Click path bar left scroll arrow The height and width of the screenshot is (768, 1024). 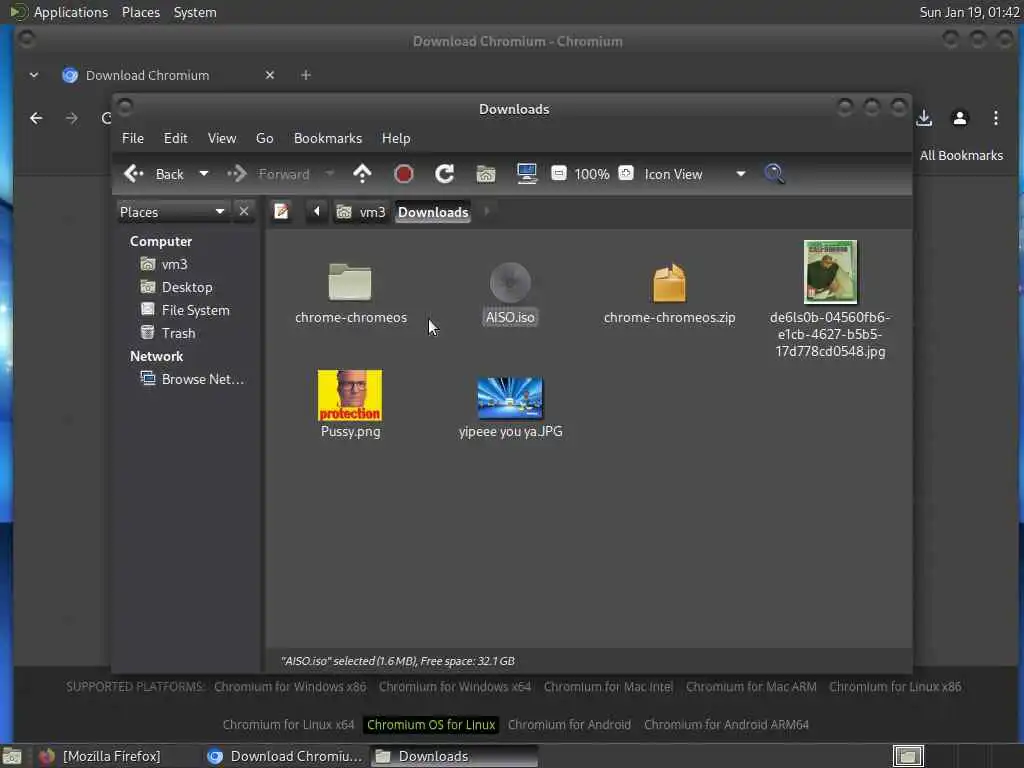click(317, 212)
